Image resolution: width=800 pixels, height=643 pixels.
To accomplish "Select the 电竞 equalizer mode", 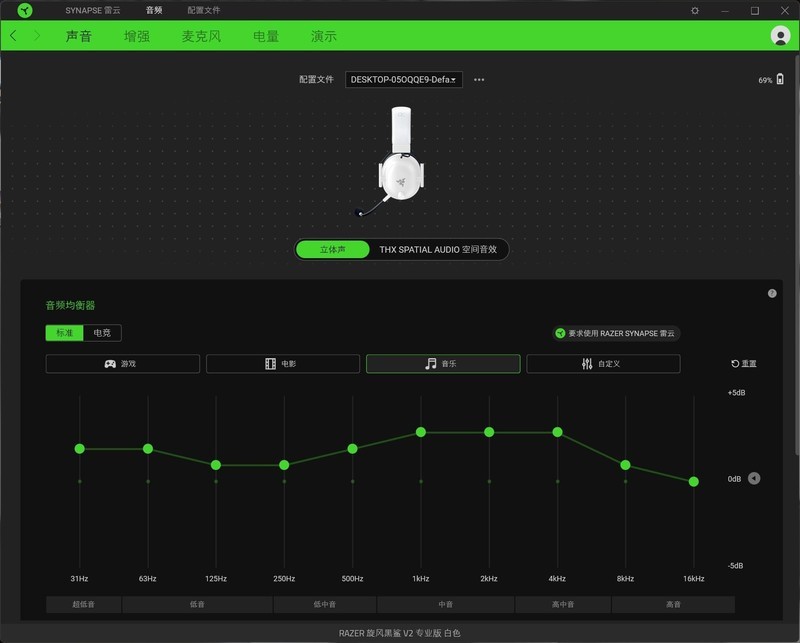I will 102,333.
